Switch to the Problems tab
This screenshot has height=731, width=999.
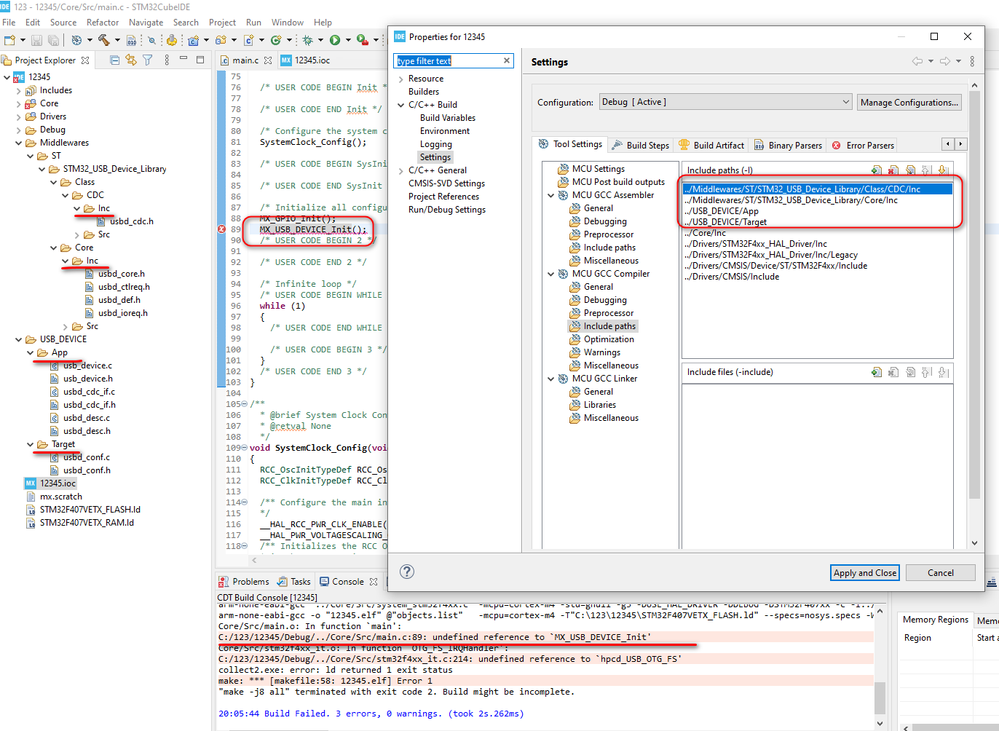coord(244,581)
